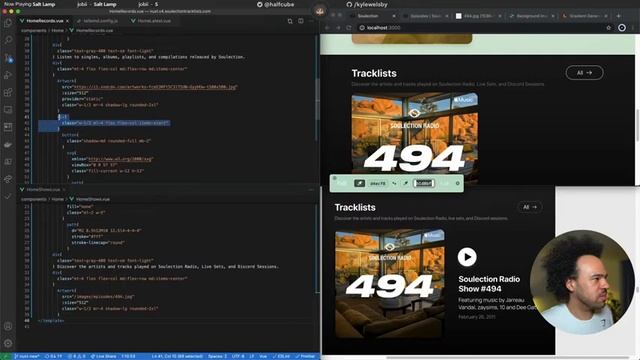Viewport: 640px width, 360px height.
Task: Click the split editor icon
Action: pyautogui.click(x=301, y=21)
